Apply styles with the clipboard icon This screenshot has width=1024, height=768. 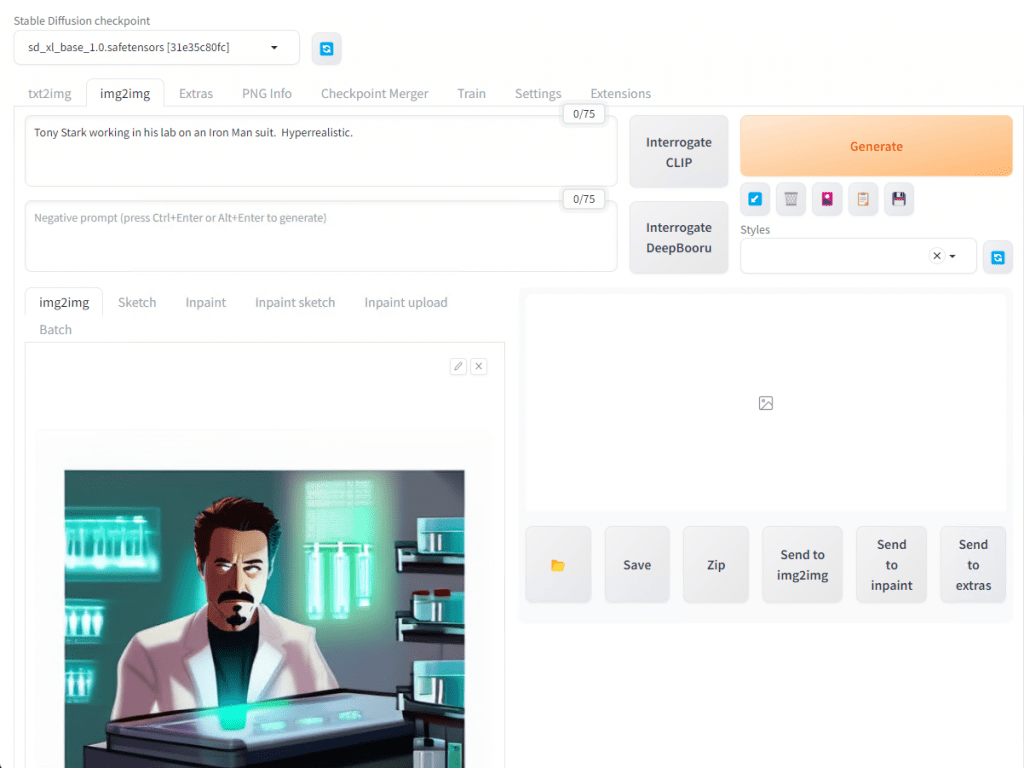point(863,199)
